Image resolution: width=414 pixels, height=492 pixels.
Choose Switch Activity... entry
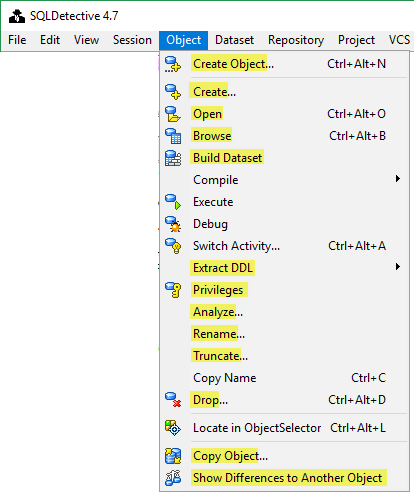[284, 246]
